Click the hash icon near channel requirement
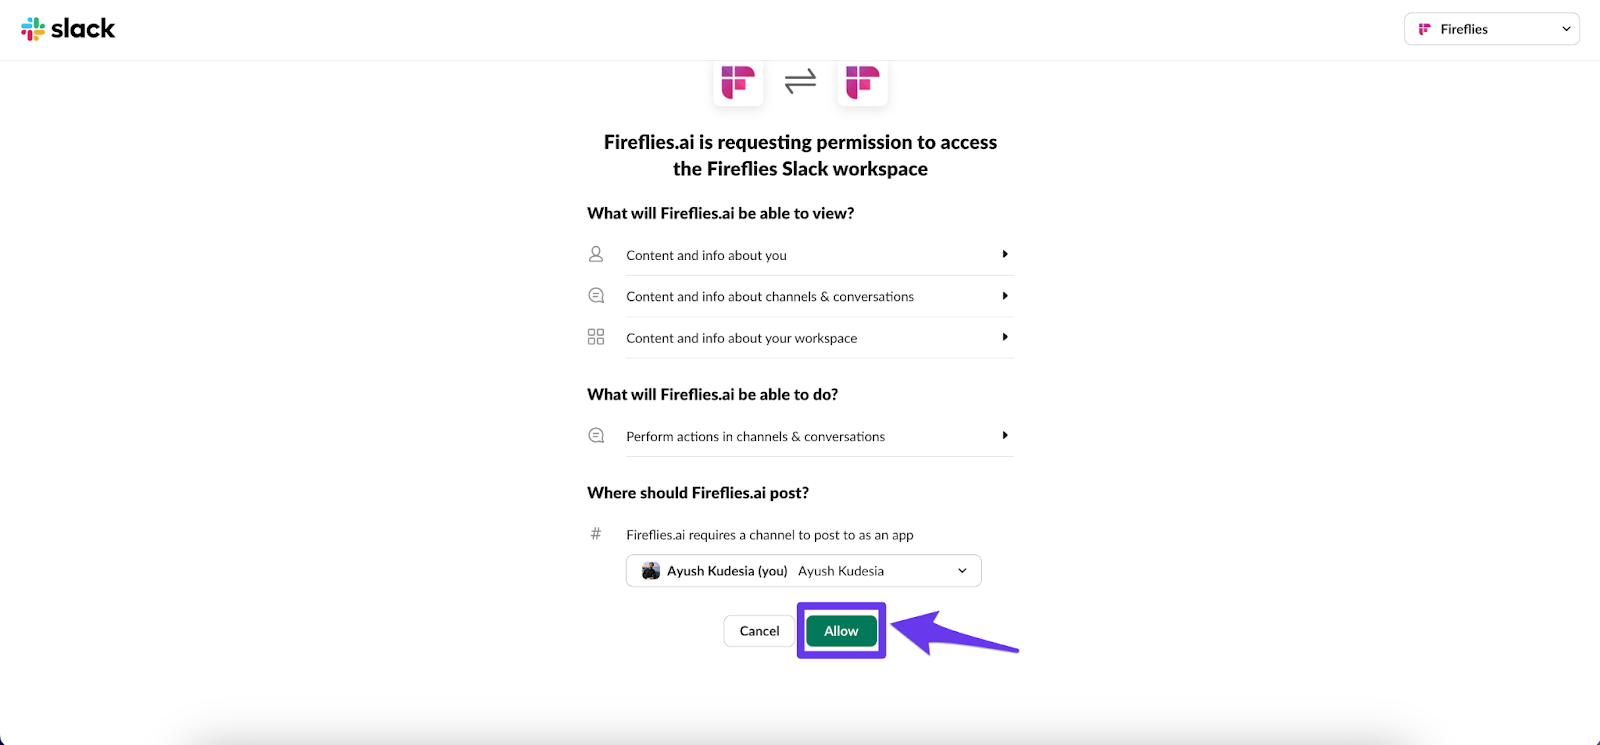1600x745 pixels. pyautogui.click(x=596, y=534)
